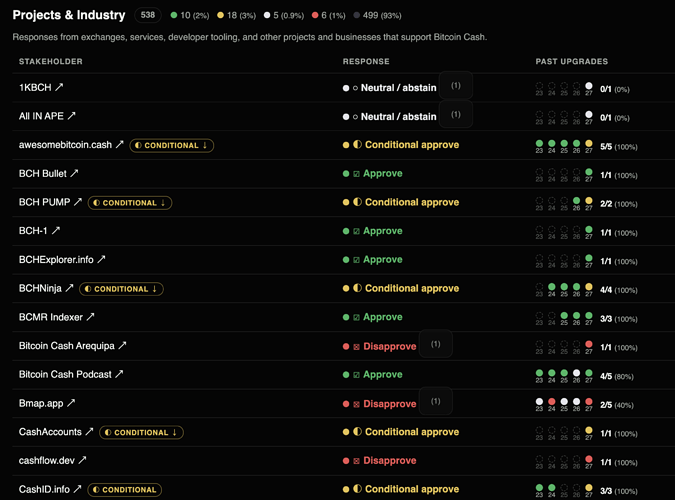Expand the awesomebitcoin.cash CONDITIONAL badge
The width and height of the screenshot is (675, 500).
pyautogui.click(x=172, y=145)
